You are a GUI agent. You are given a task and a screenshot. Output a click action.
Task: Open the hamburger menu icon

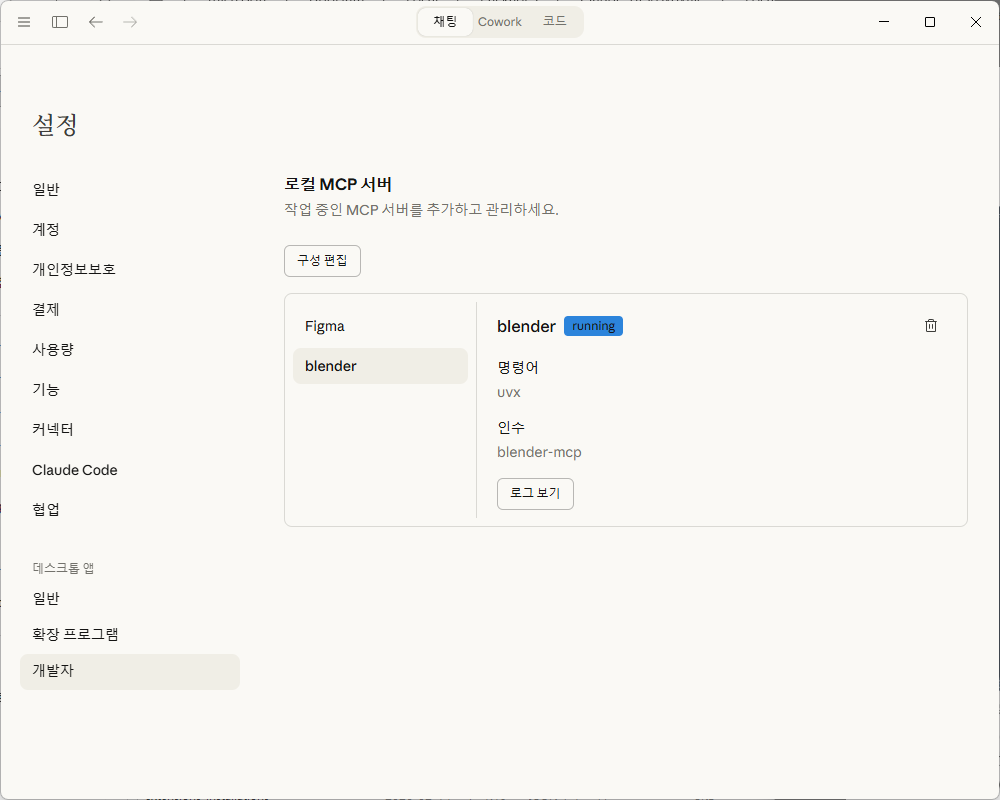coord(24,22)
